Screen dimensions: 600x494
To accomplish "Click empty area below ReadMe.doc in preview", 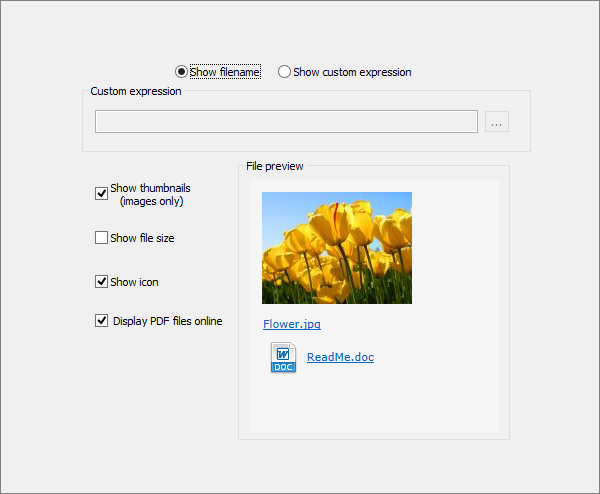I will (372, 405).
